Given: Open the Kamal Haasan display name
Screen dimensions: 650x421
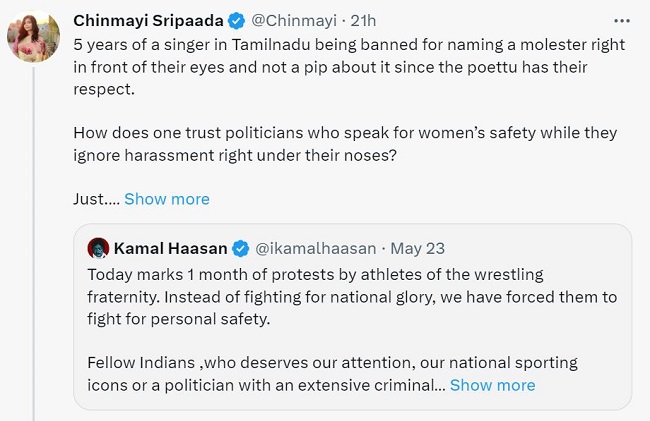Looking at the screenshot, I should (170, 248).
